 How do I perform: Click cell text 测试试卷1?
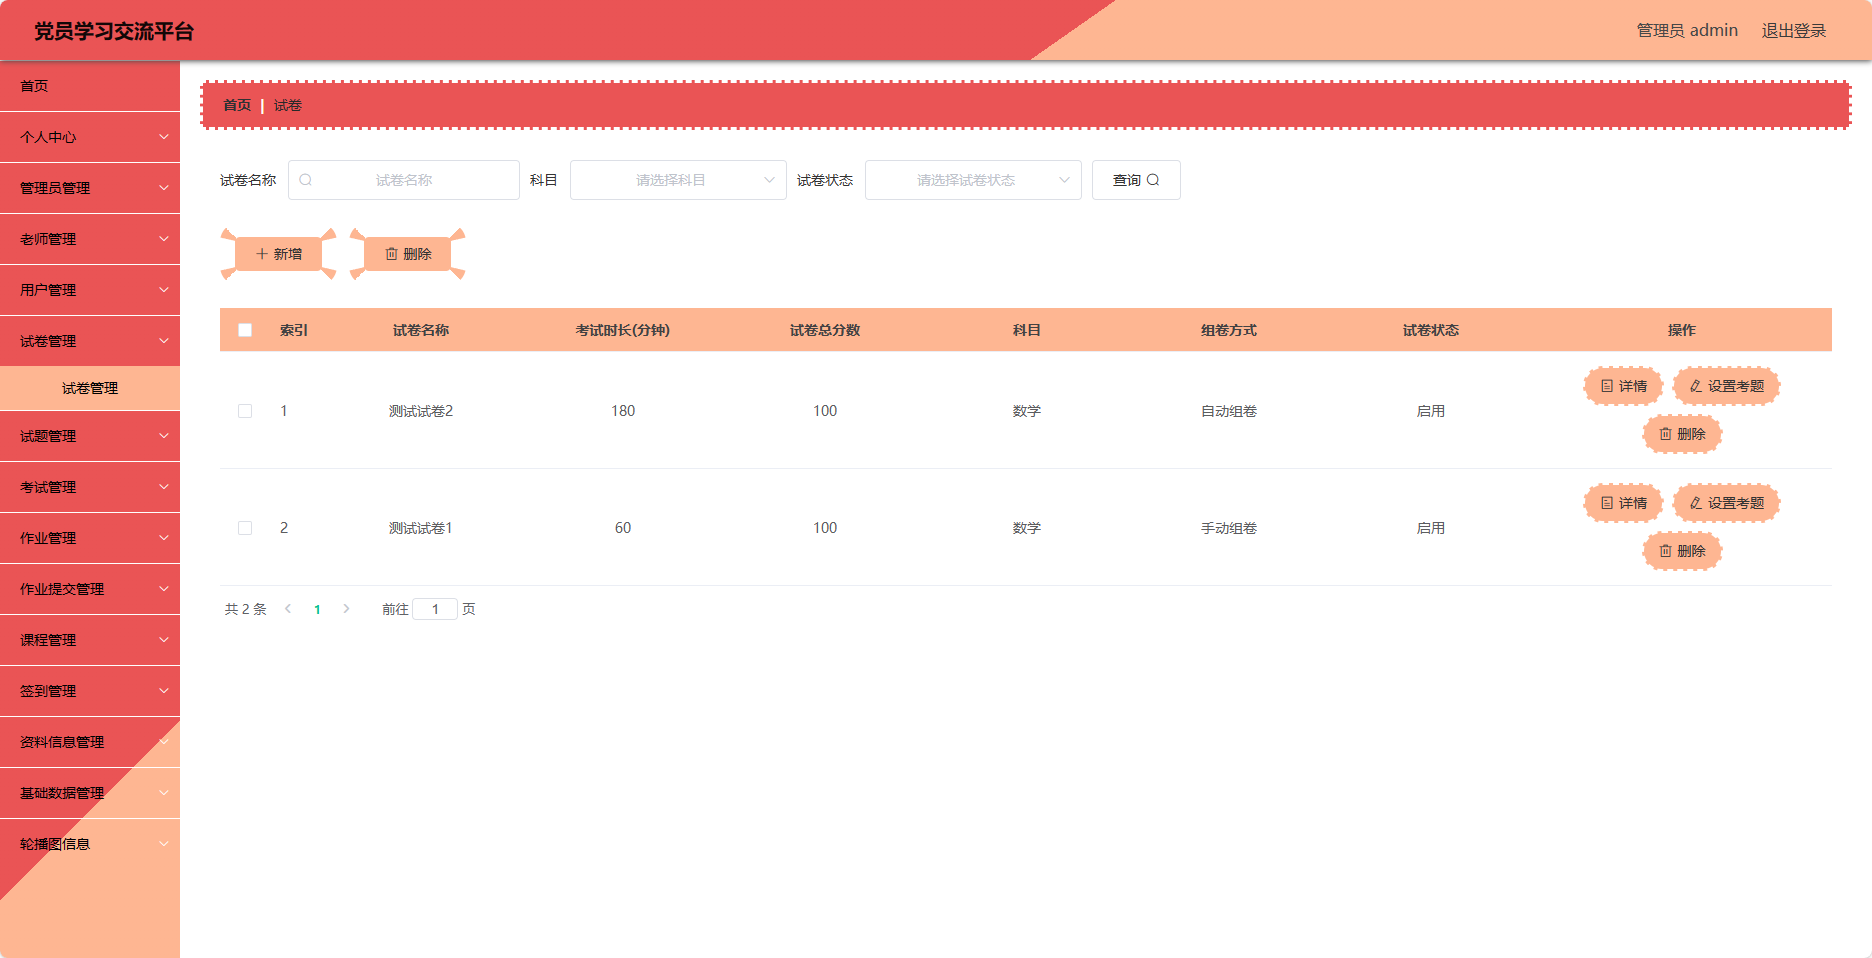click(x=421, y=528)
